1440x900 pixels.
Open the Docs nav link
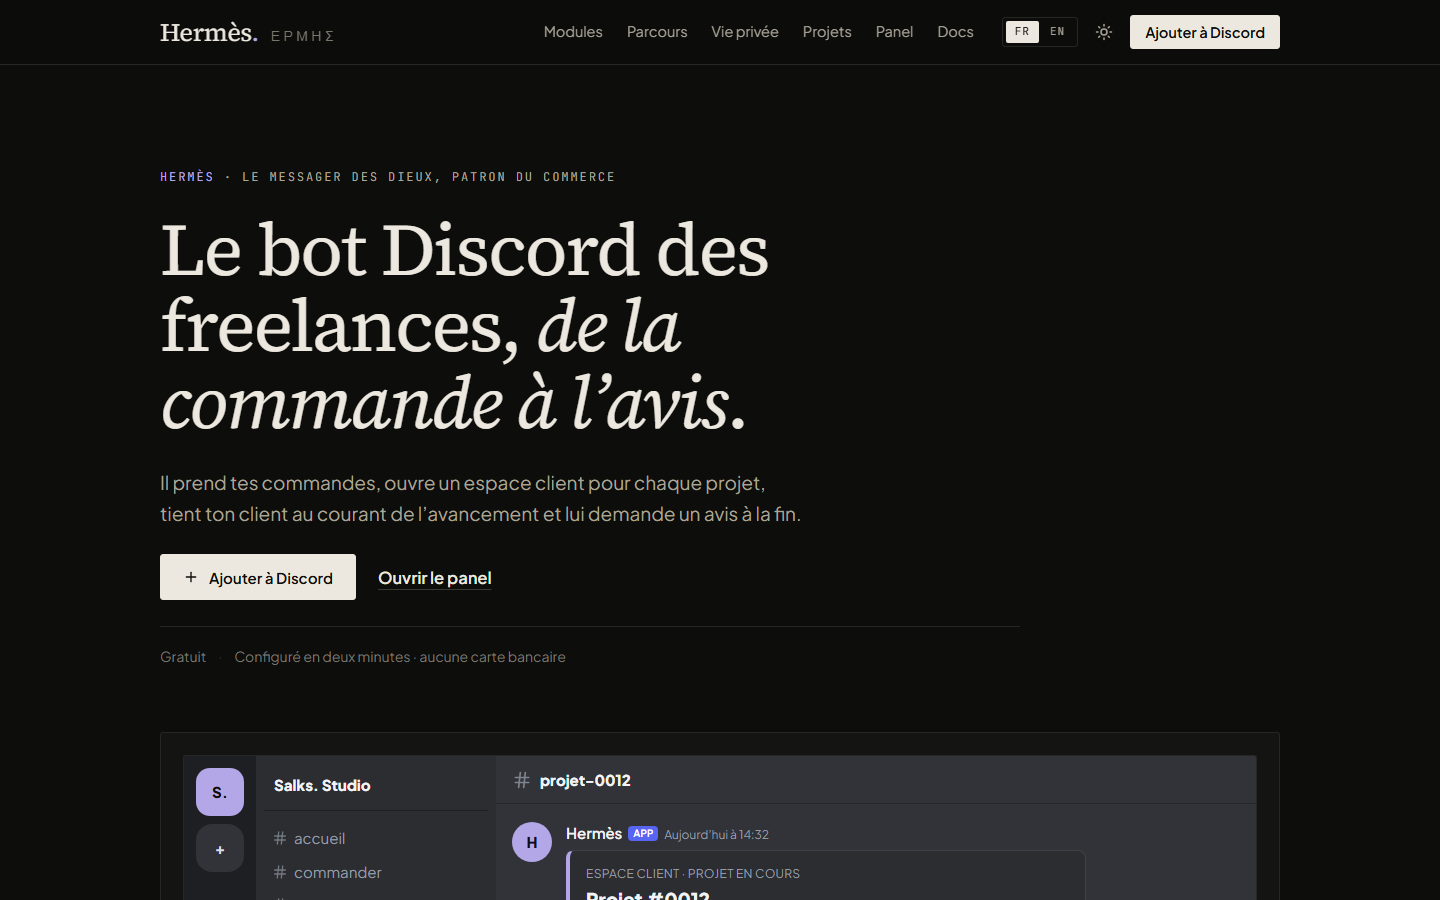click(955, 32)
